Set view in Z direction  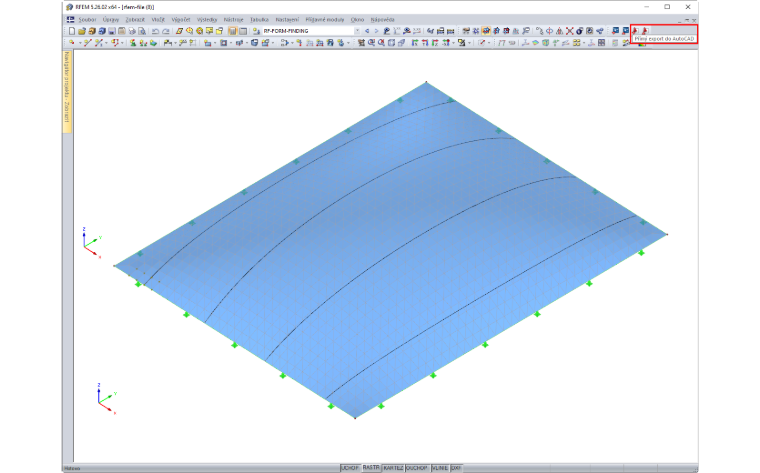[x=435, y=43]
